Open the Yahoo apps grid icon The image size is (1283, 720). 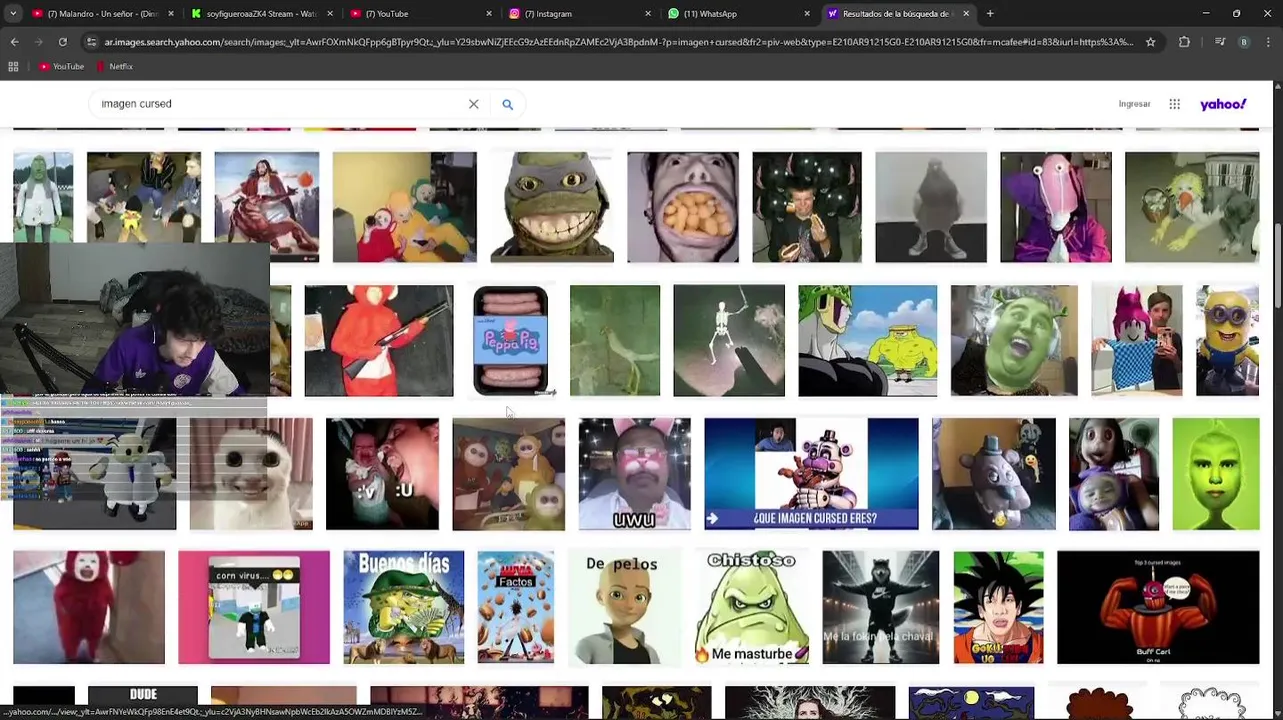(1175, 104)
